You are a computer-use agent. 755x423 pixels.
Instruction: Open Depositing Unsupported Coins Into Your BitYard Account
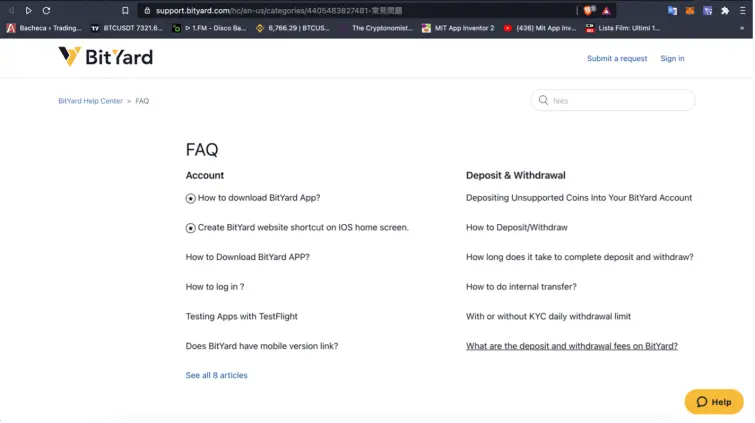pyautogui.click(x=579, y=198)
